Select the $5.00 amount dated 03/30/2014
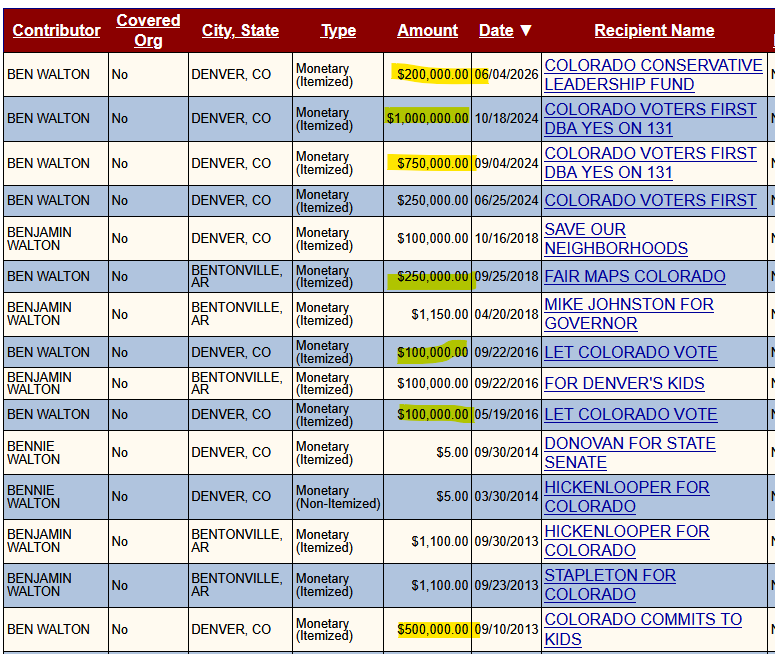This screenshot has height=654, width=775. coord(428,496)
